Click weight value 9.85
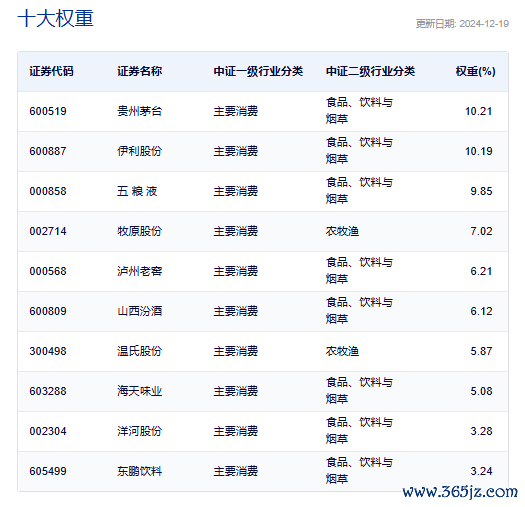Viewport: 525px width, 507px height. pos(481,191)
